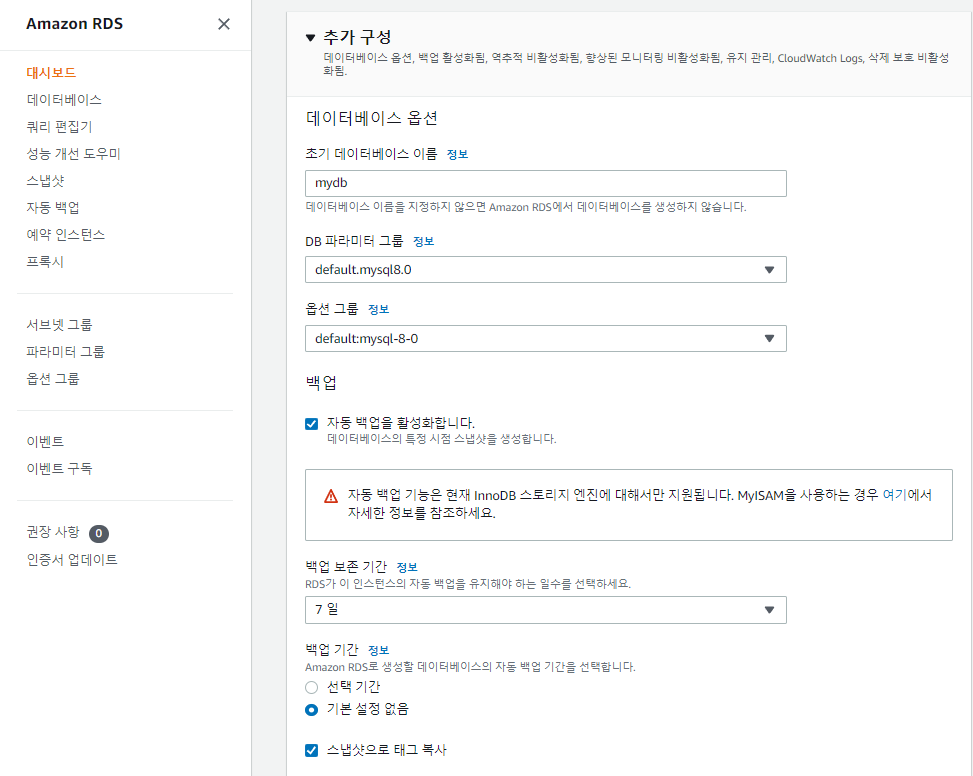Open 인증서 업데이트 in sidebar
This screenshot has width=973, height=776.
72,560
